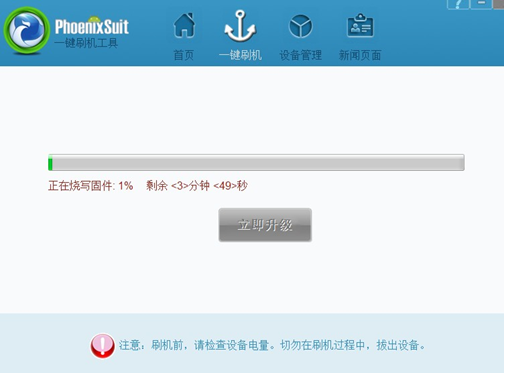505x374 pixels.
Task: Click the 正在烧写固件: 1% status text
Action: (x=91, y=186)
